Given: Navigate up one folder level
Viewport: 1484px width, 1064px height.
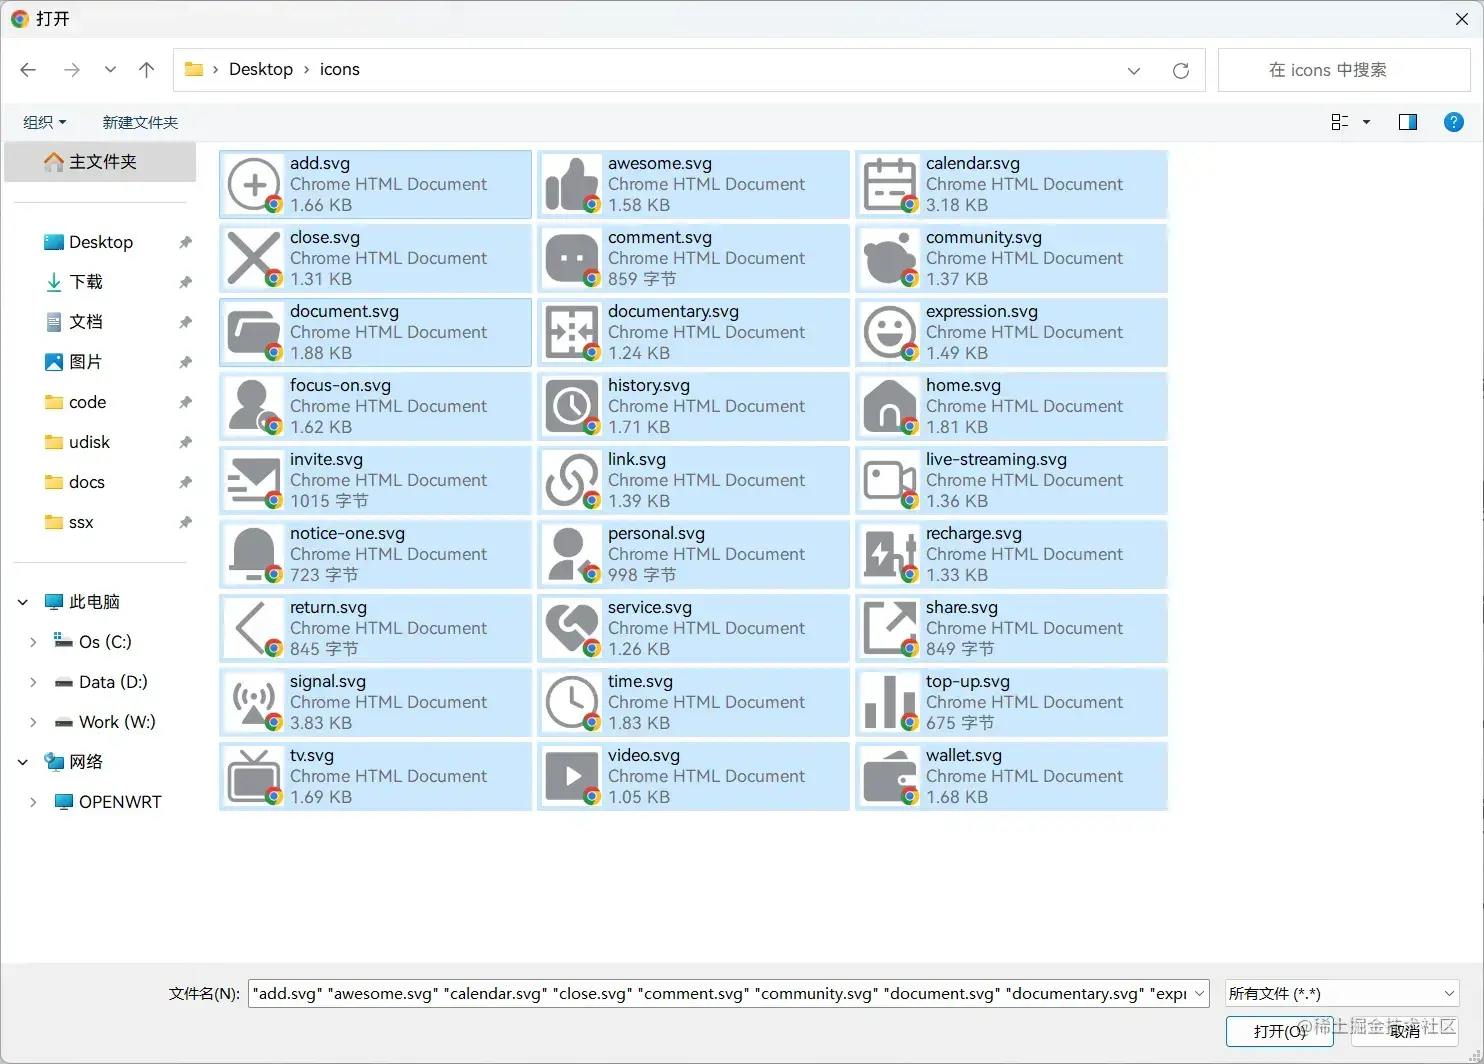Looking at the screenshot, I should 147,70.
